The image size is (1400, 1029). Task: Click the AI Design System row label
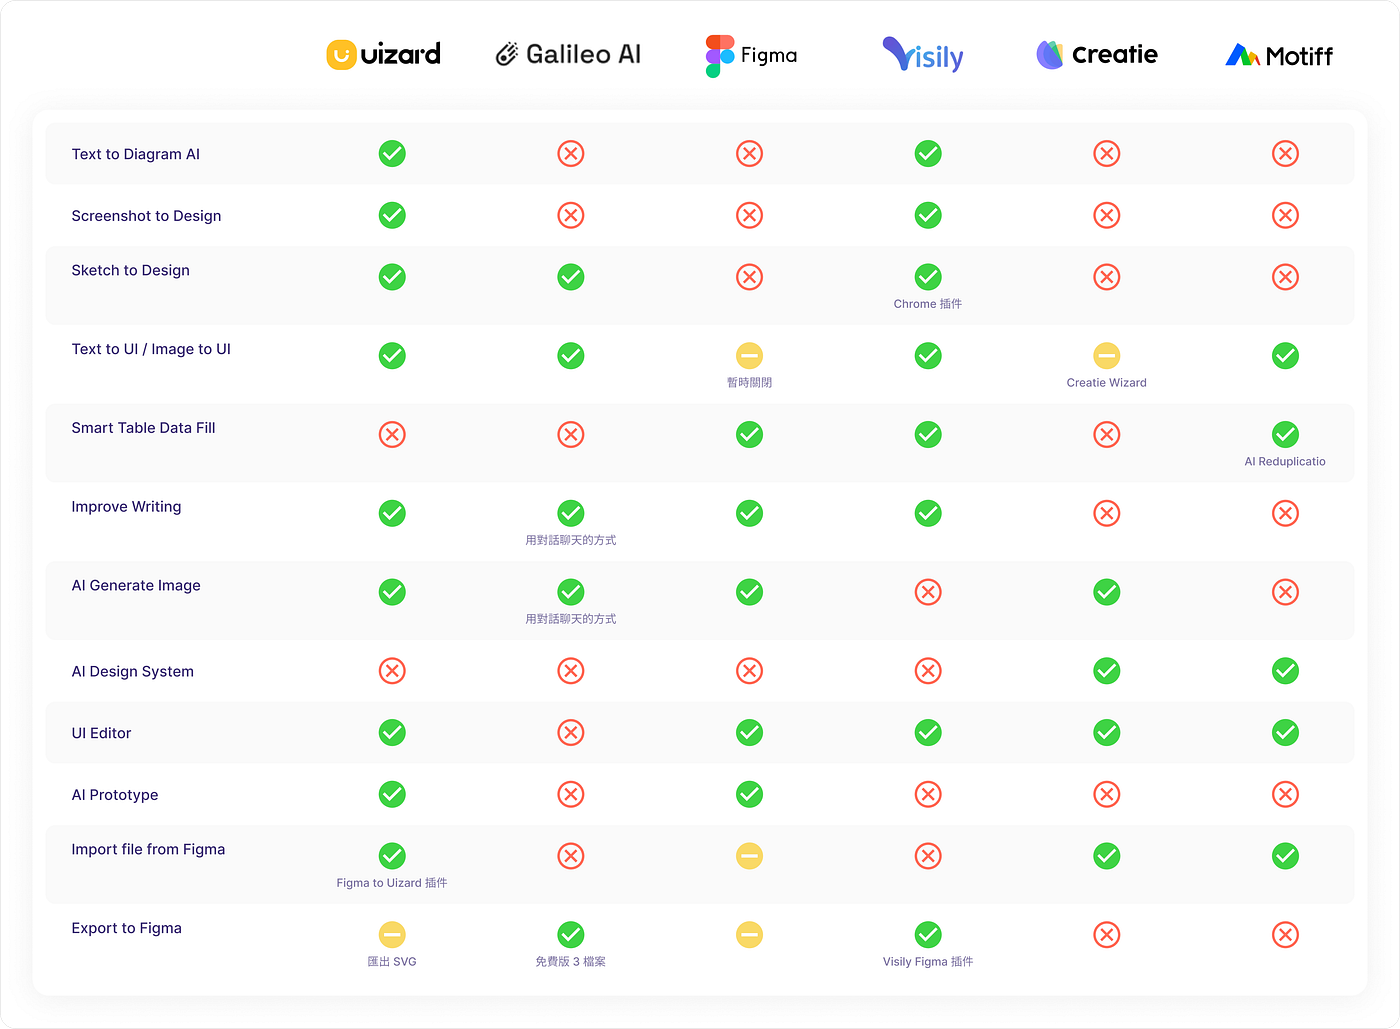(133, 672)
